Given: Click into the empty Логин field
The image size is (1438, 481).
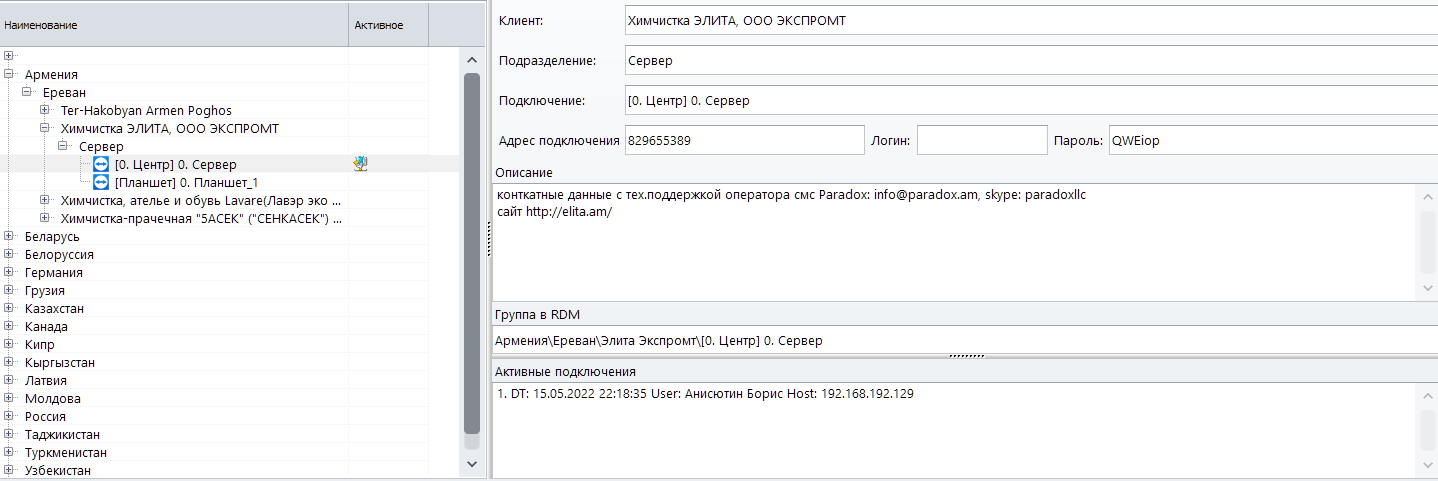Looking at the screenshot, I should click(x=982, y=141).
